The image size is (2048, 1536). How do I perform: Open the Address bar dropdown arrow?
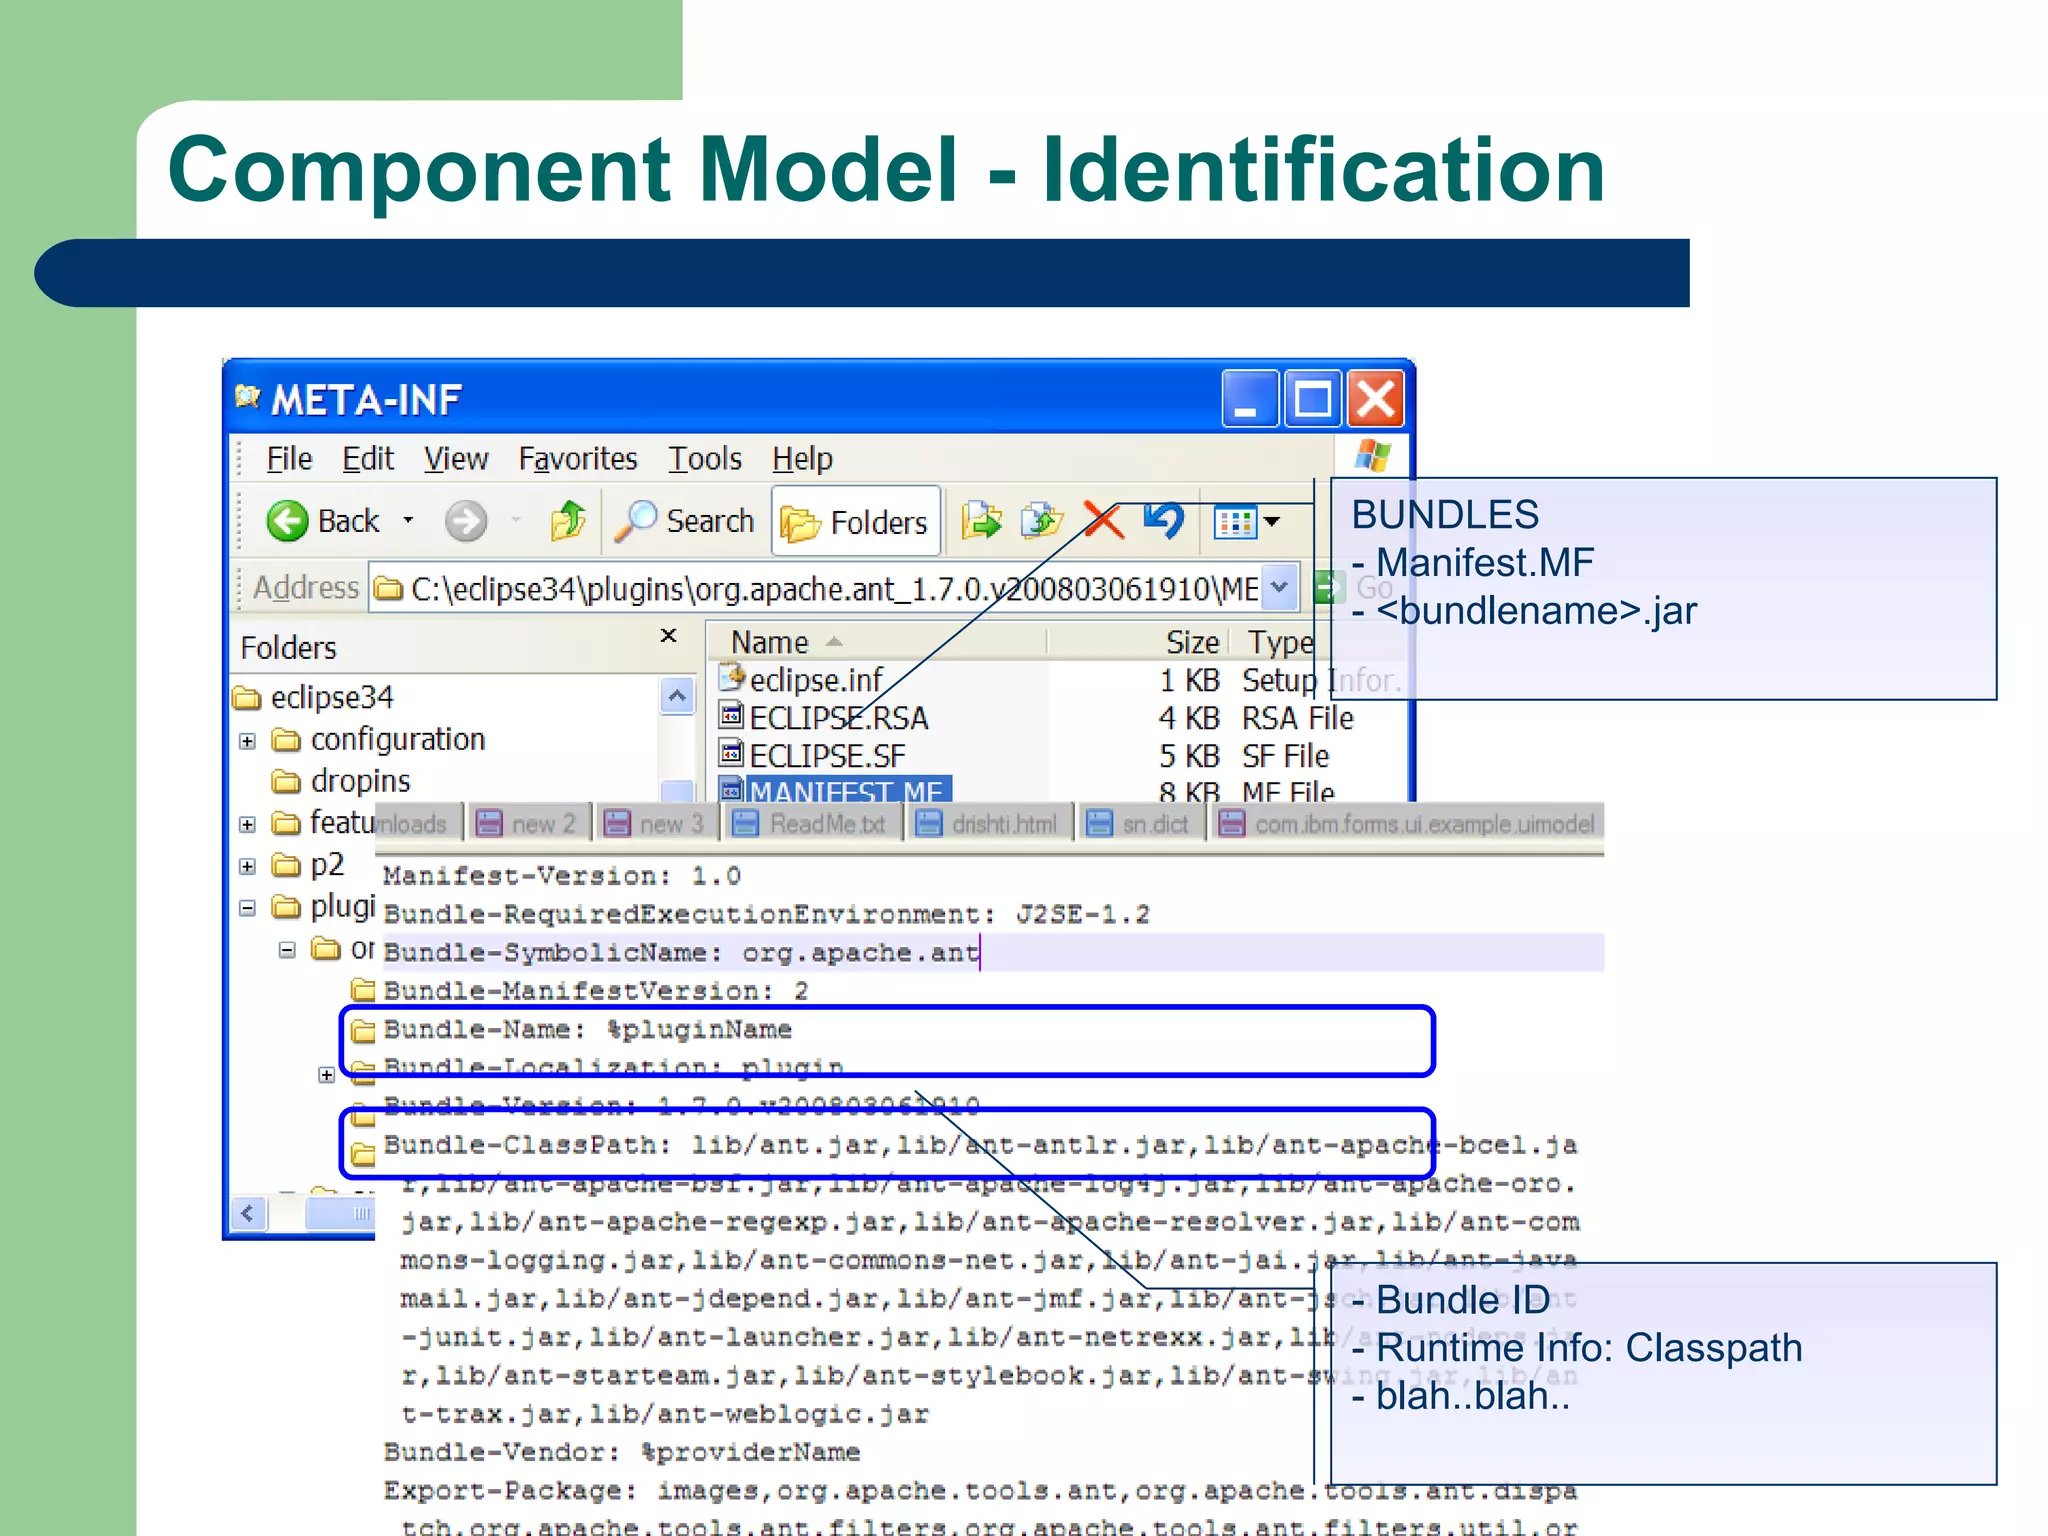pos(1279,588)
